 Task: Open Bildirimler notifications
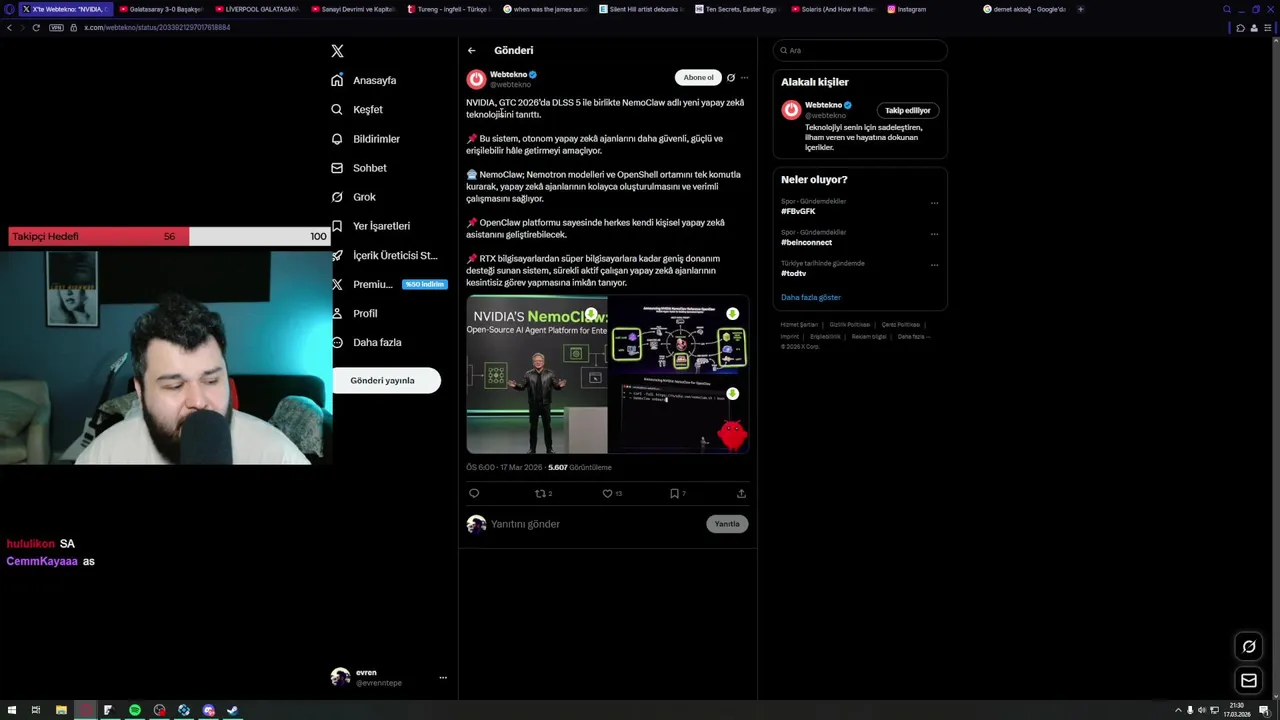click(365, 139)
